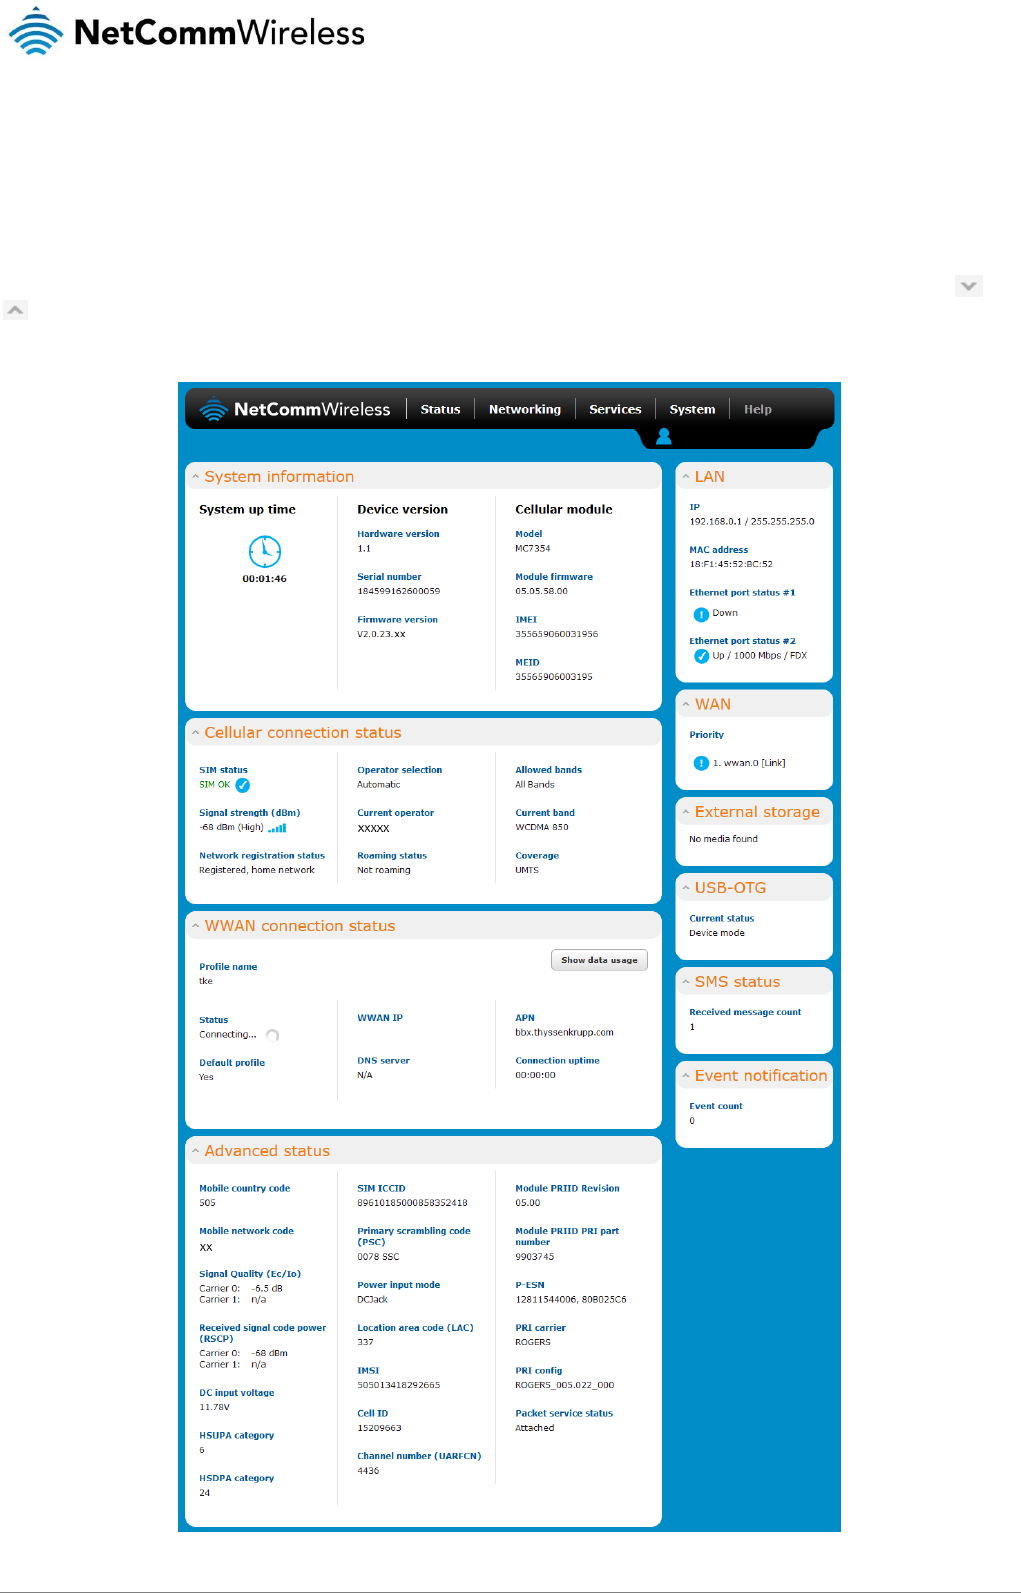Image resolution: width=1021 pixels, height=1593 pixels.
Task: Open the System menu
Action: 692,409
